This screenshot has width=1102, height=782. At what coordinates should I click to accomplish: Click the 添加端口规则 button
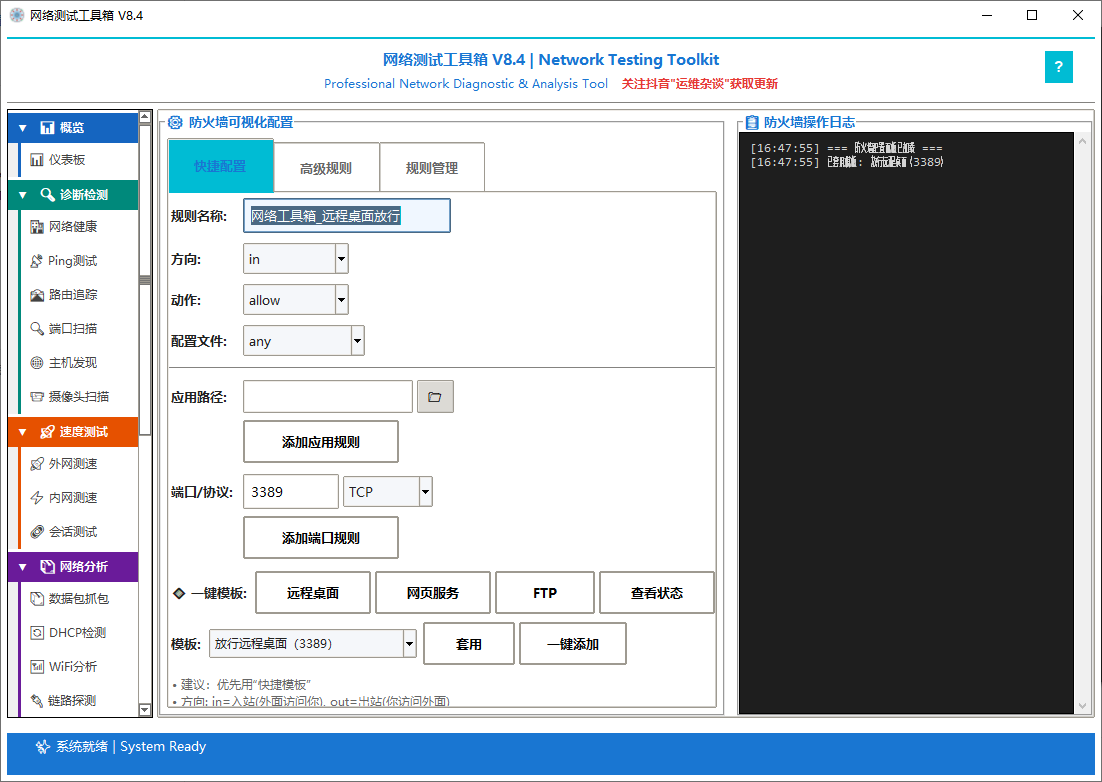[320, 538]
